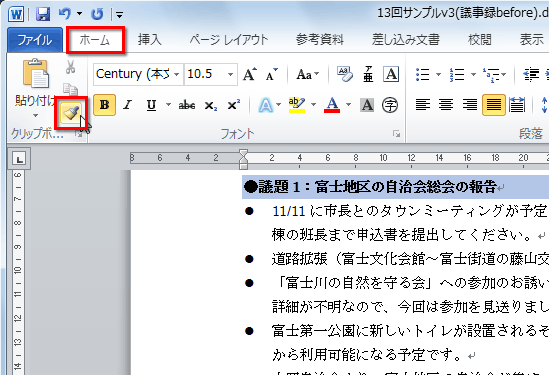Toggle bold formatting

pos(104,105)
